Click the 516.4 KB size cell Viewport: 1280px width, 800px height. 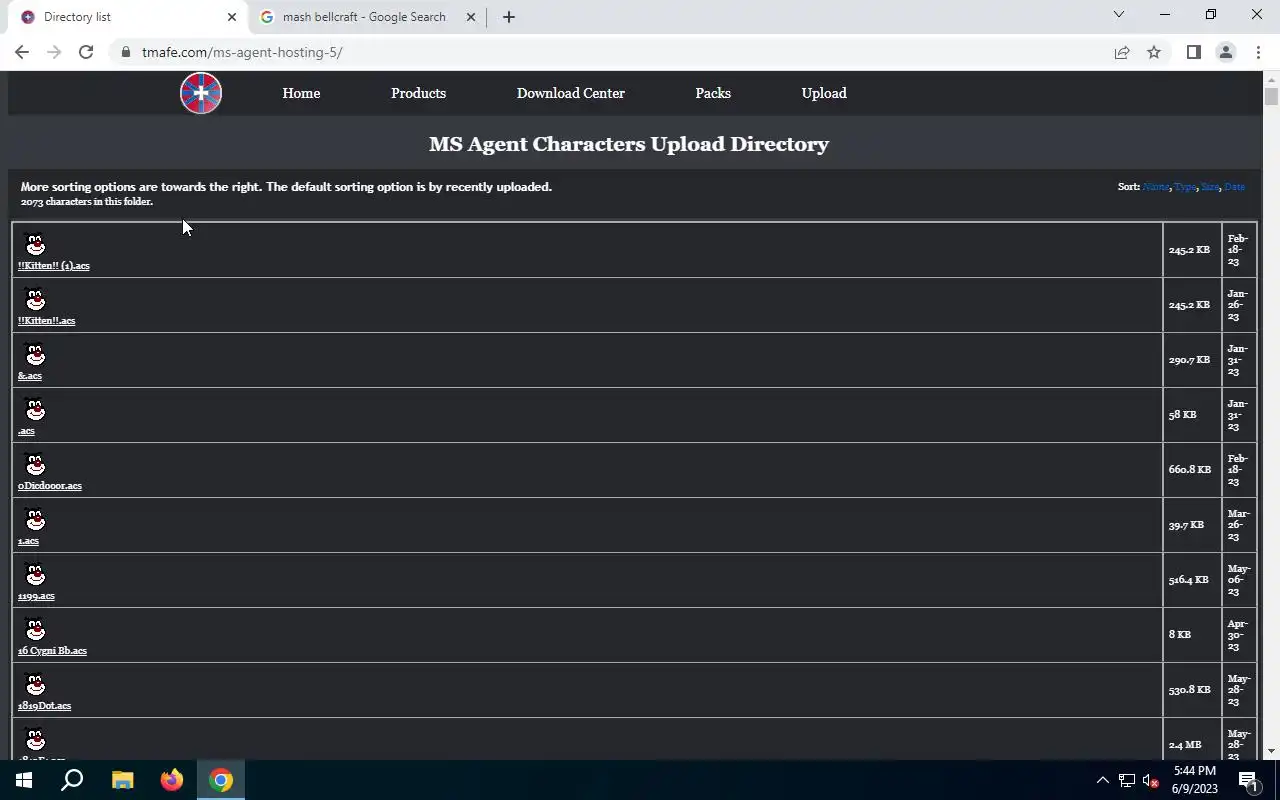coord(1192,580)
